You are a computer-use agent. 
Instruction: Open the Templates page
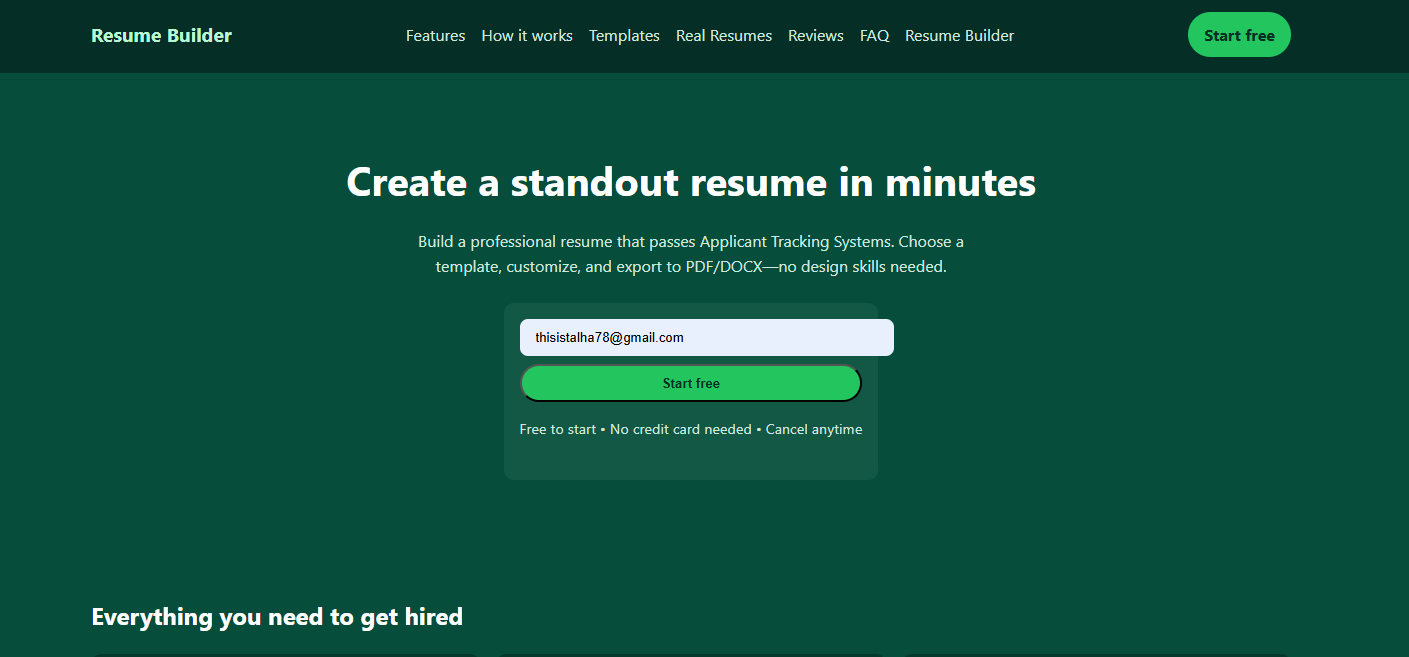point(624,35)
